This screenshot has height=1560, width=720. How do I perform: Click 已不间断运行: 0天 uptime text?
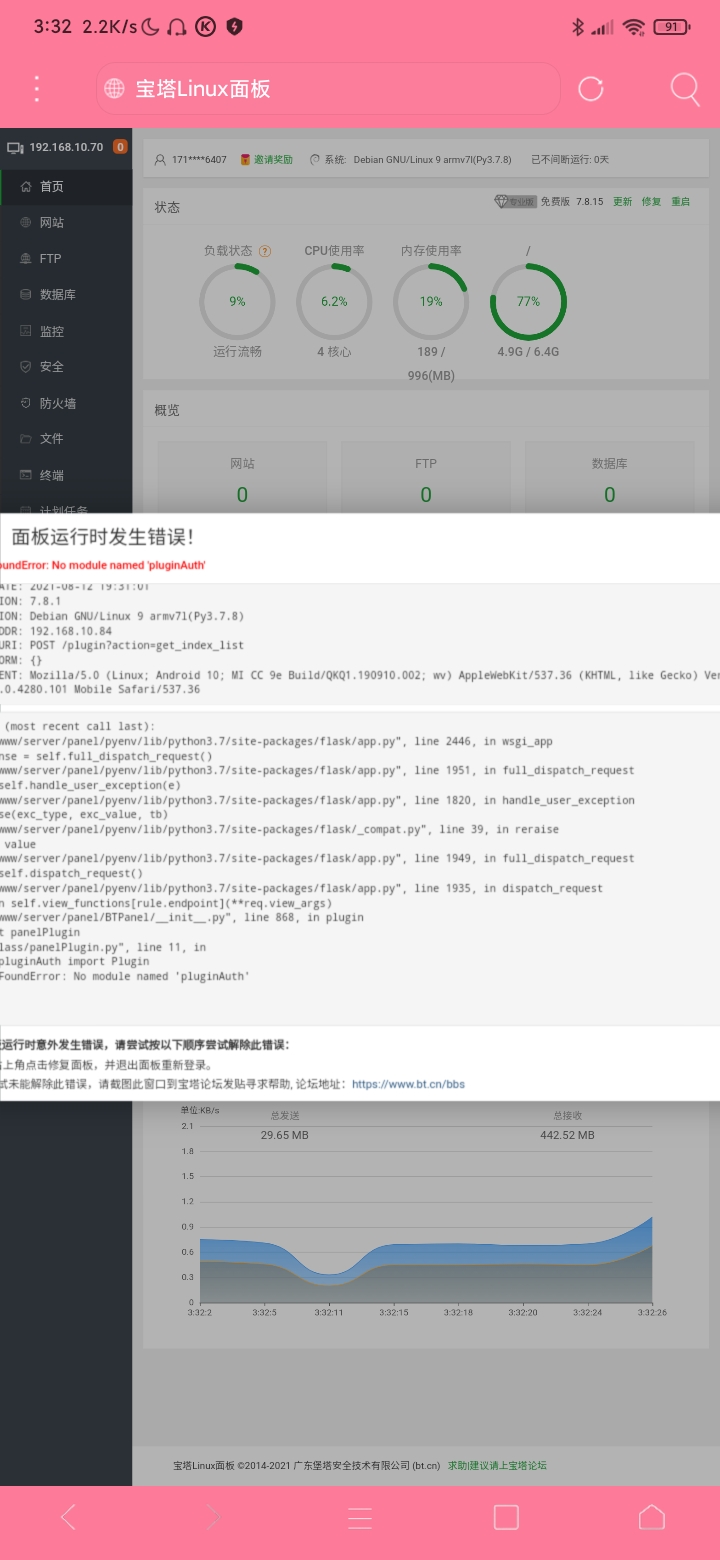(570, 160)
